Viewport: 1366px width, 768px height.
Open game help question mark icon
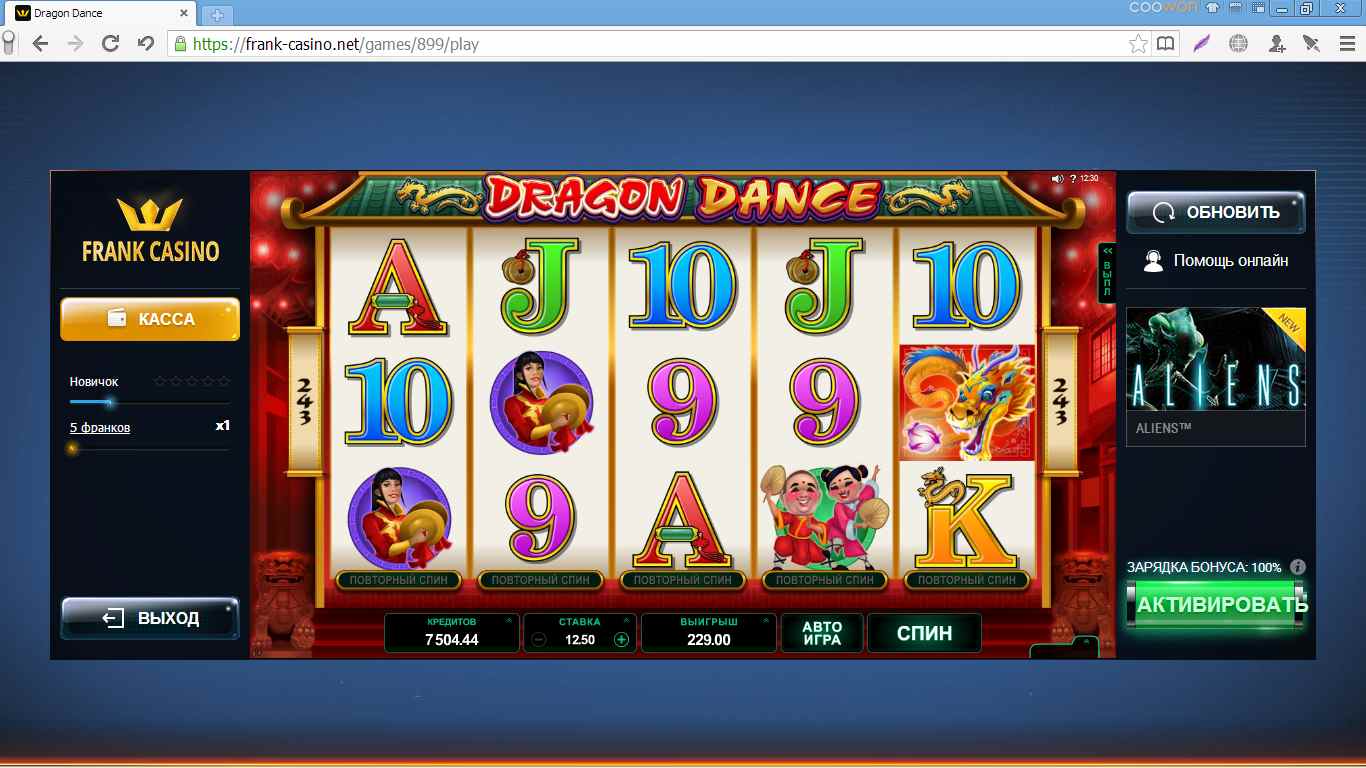click(x=1073, y=179)
